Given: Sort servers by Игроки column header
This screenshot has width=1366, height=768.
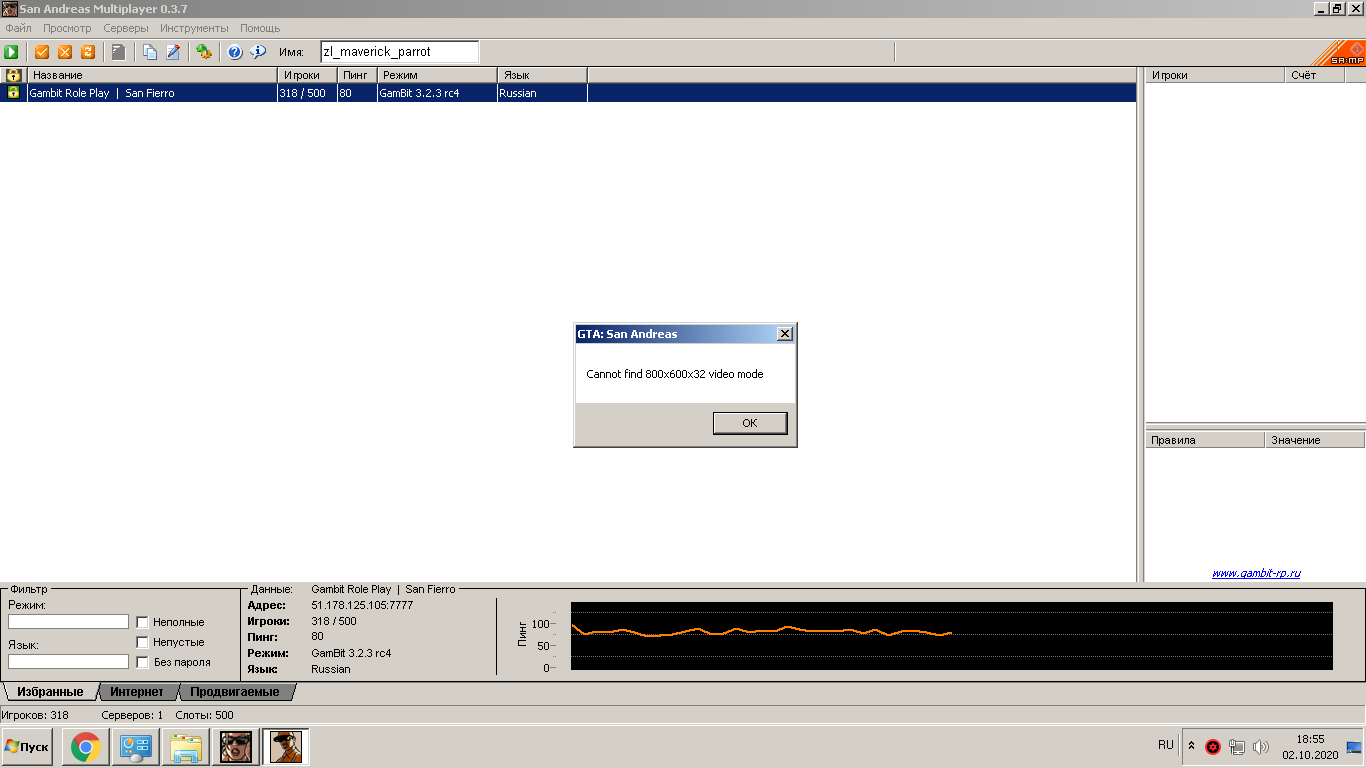Looking at the screenshot, I should point(307,75).
